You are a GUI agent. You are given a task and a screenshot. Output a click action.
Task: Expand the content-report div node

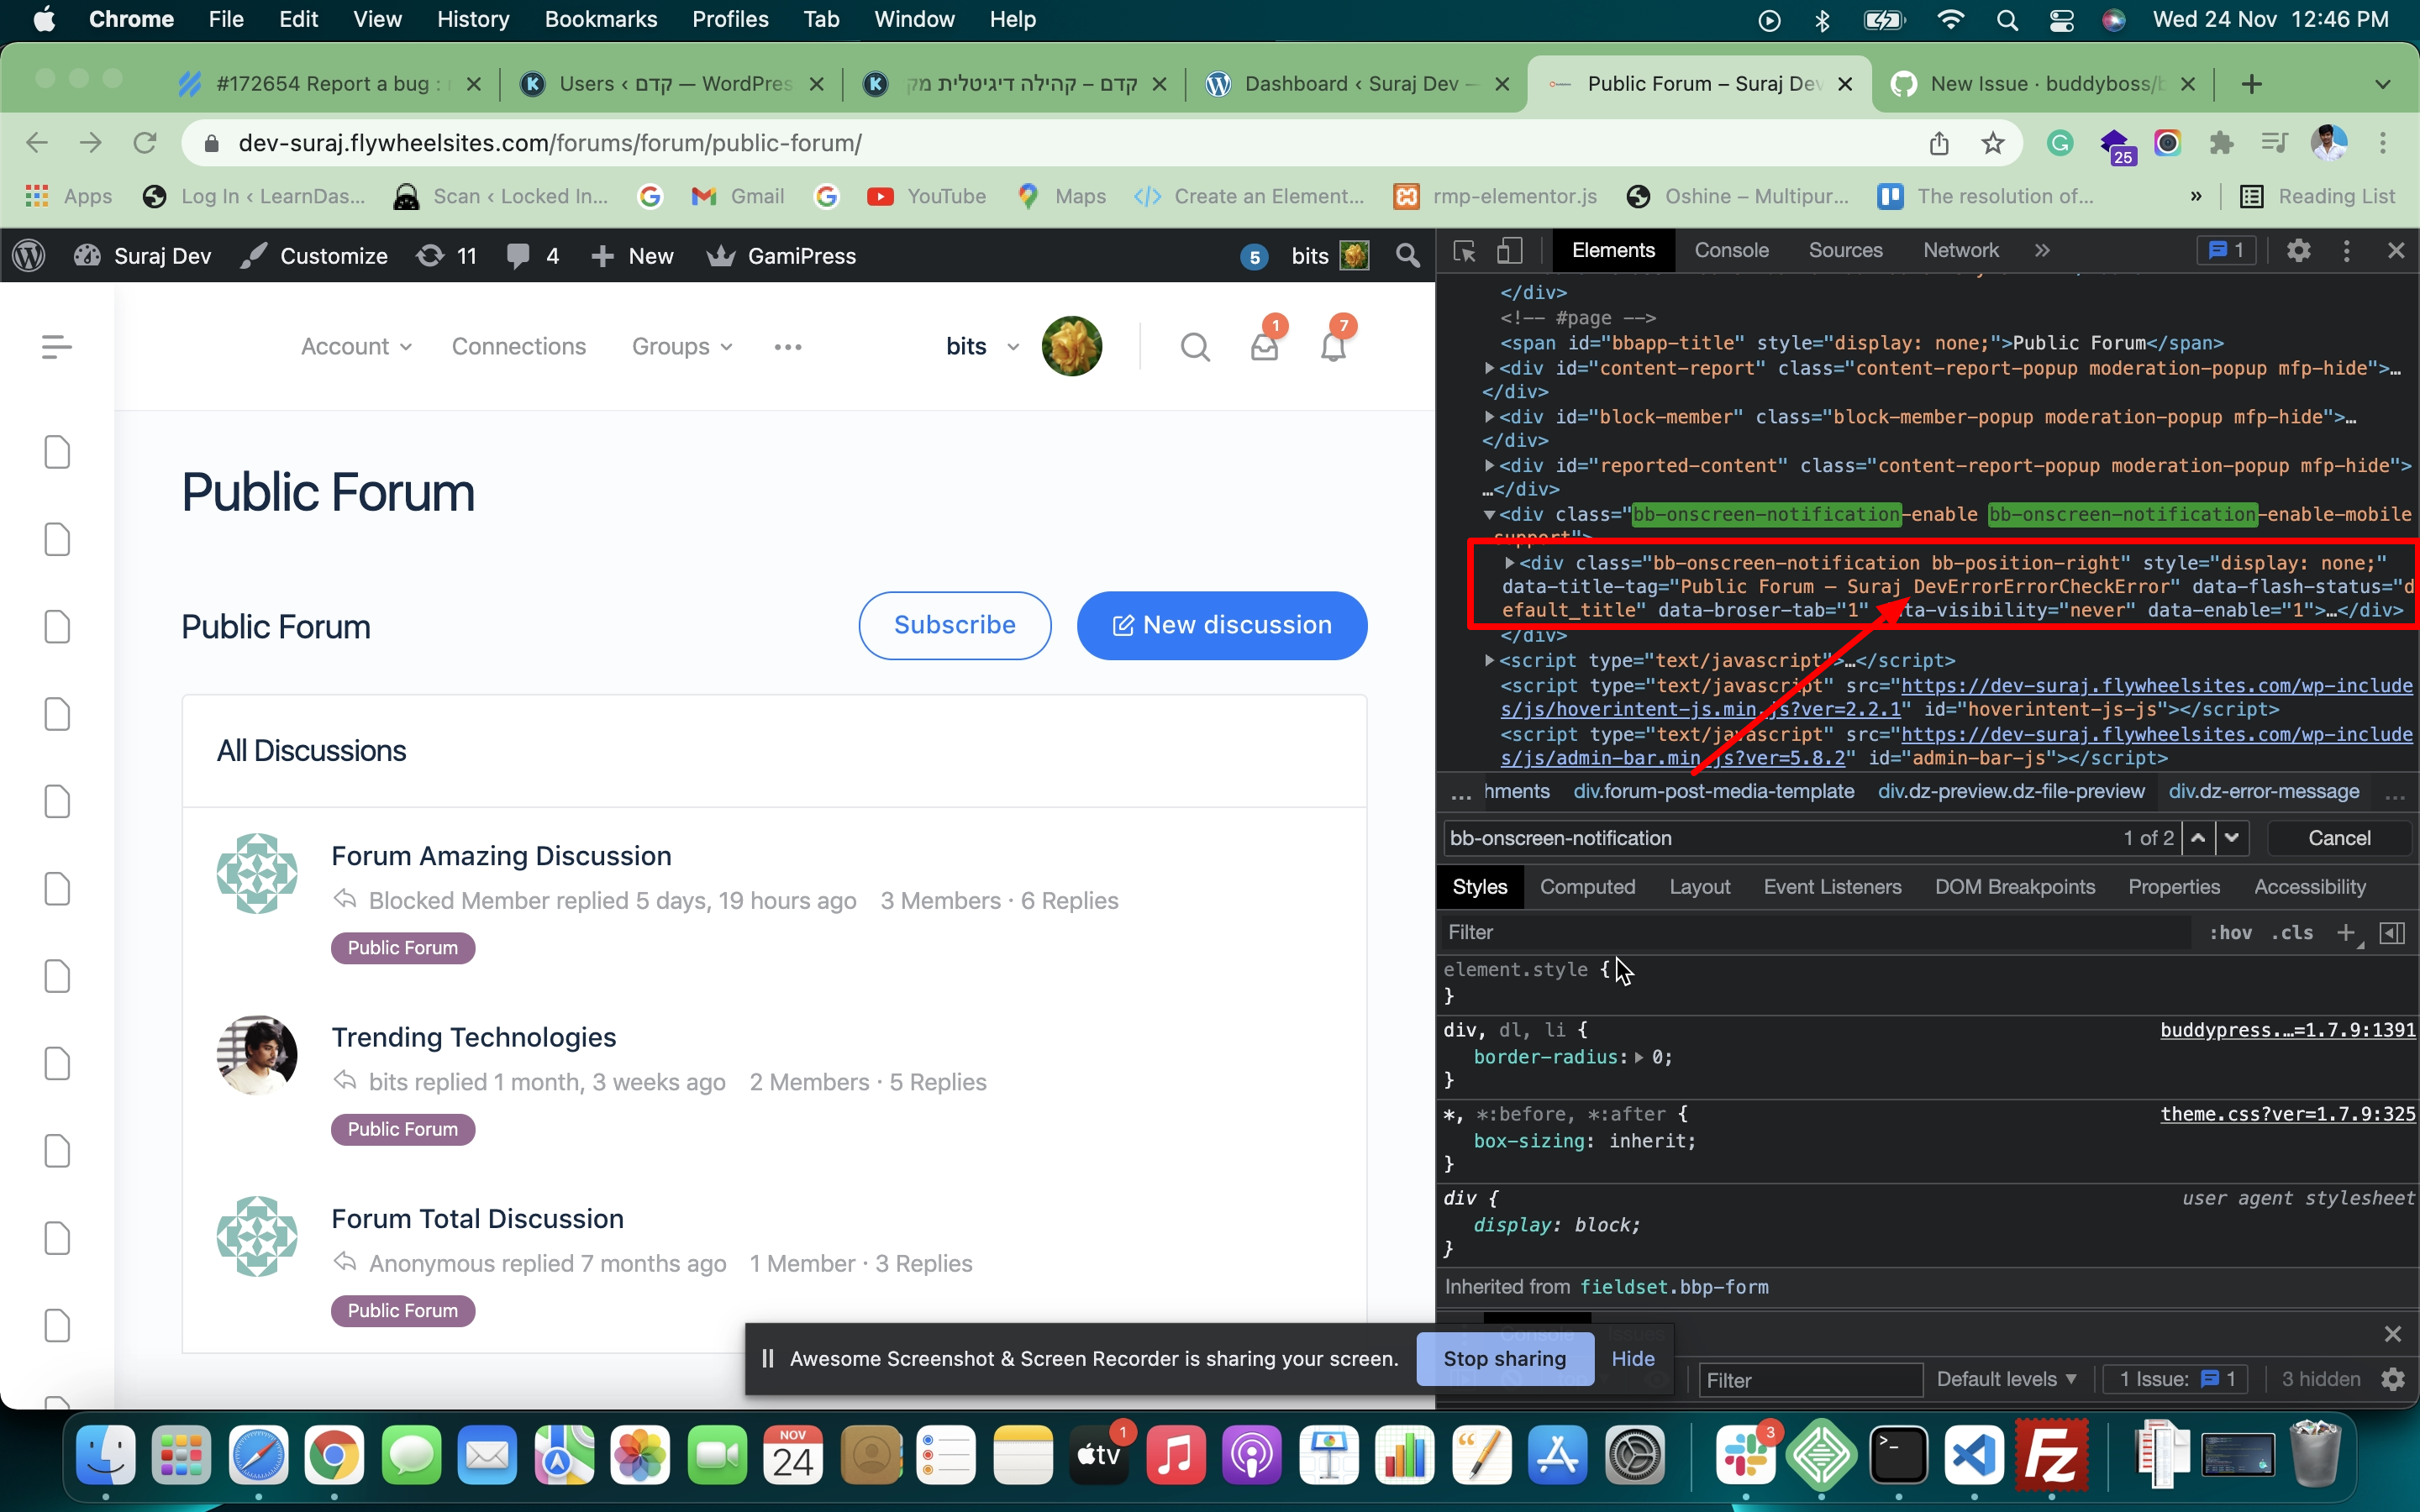coord(1489,368)
